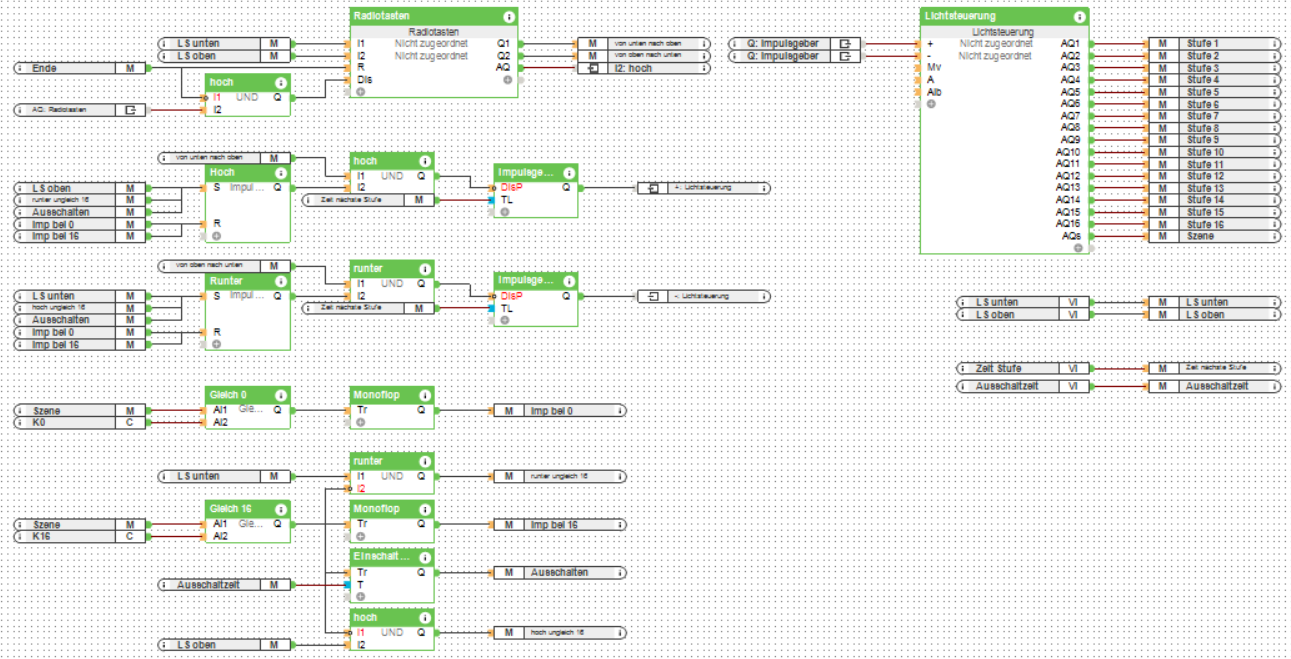Click small info icon on Ende memory flag

pyautogui.click(x=22, y=68)
